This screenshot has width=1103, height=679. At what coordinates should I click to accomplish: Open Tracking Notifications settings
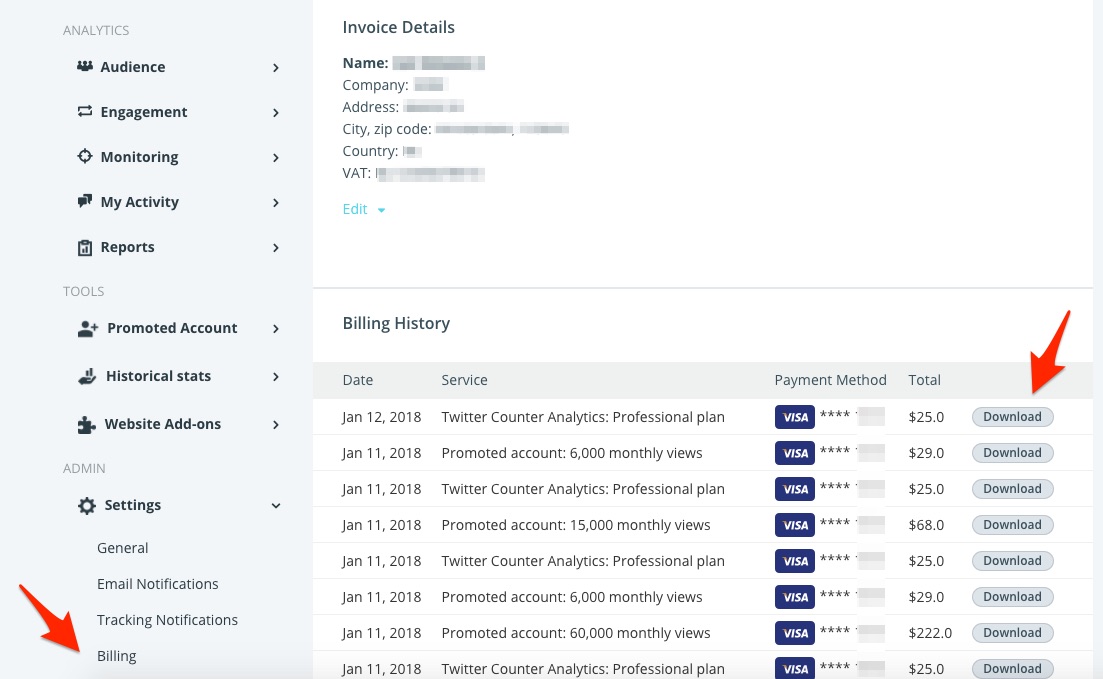click(167, 620)
